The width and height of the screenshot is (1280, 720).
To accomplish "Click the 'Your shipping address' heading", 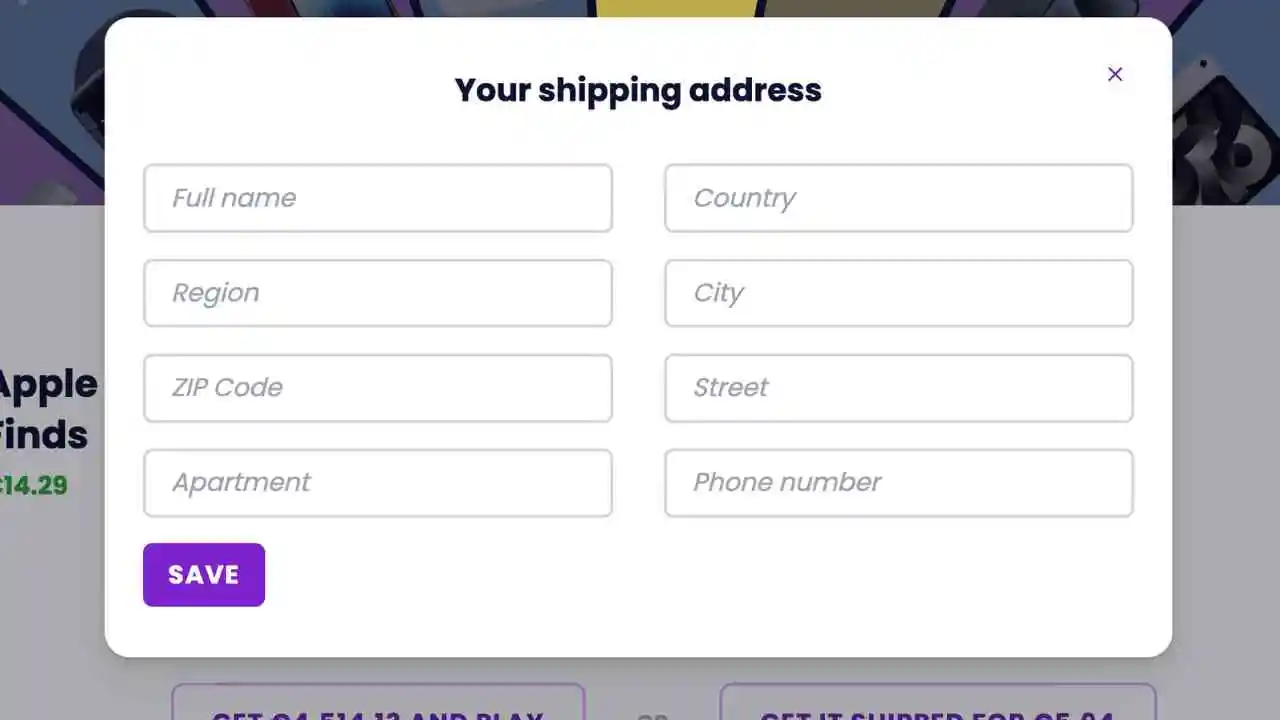I will tap(638, 90).
